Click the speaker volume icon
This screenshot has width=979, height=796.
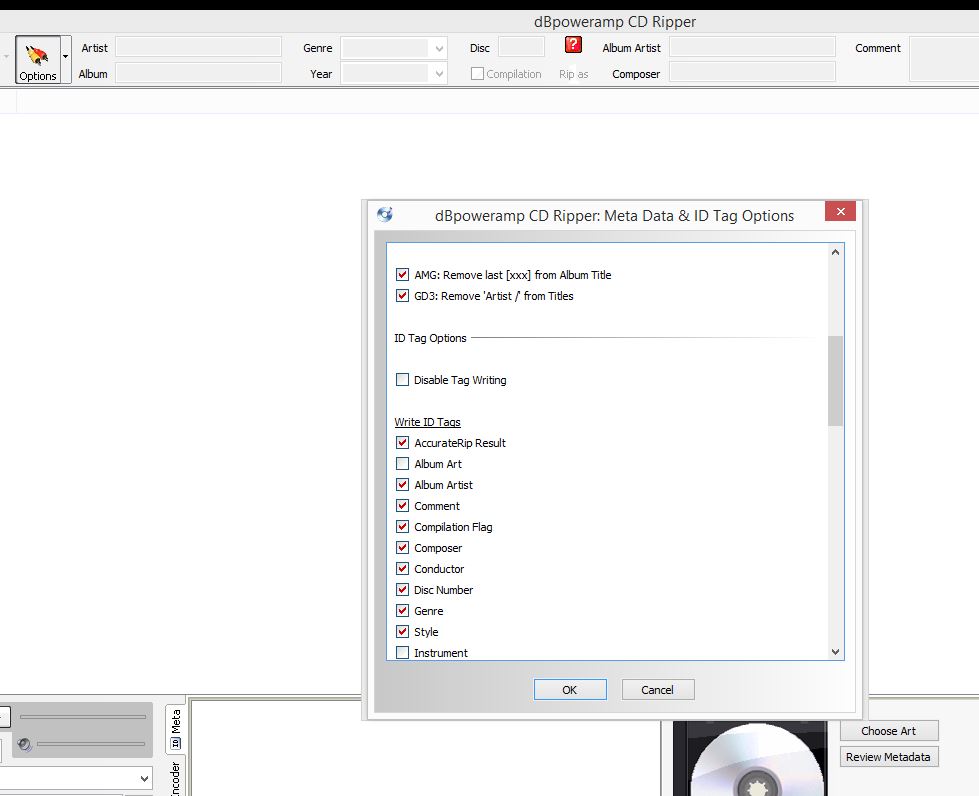[x=25, y=744]
